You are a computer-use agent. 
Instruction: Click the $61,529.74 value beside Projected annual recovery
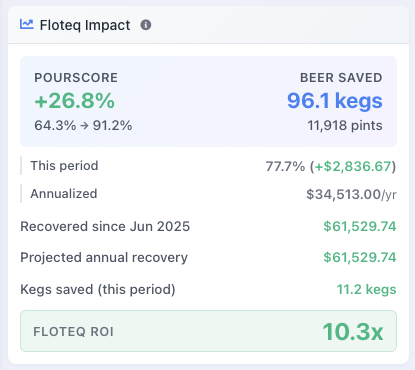360,257
